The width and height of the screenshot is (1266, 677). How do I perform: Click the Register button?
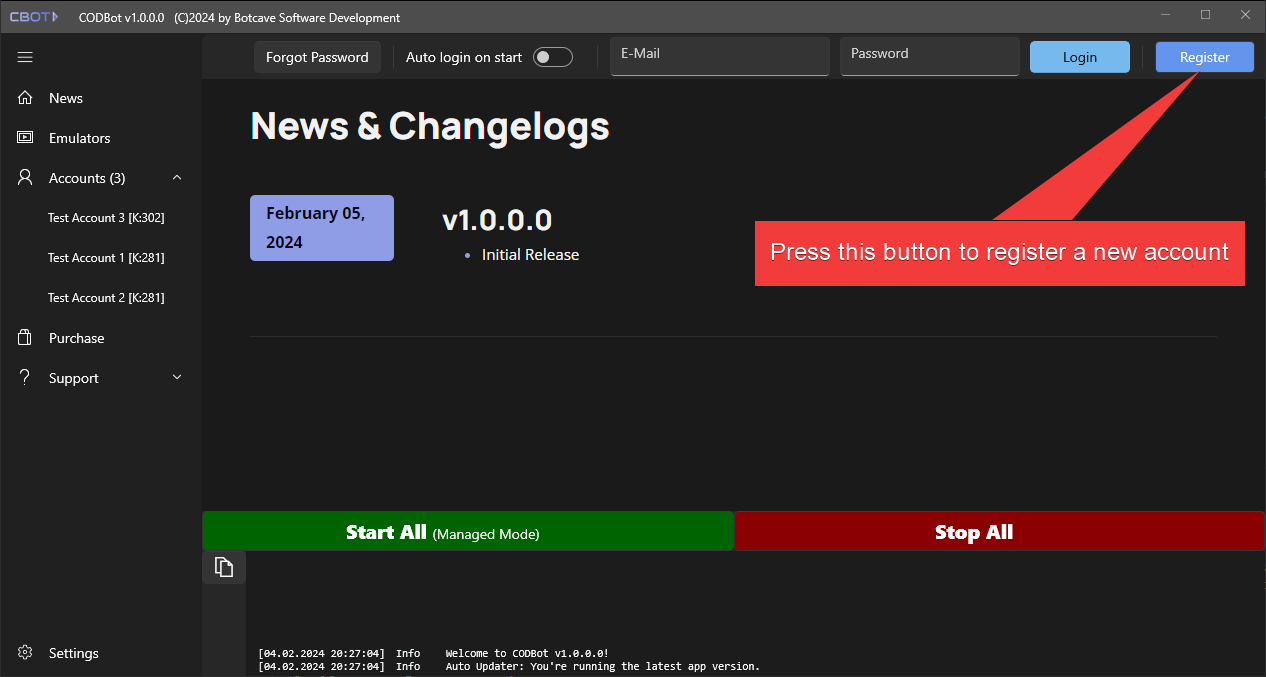coord(1204,58)
